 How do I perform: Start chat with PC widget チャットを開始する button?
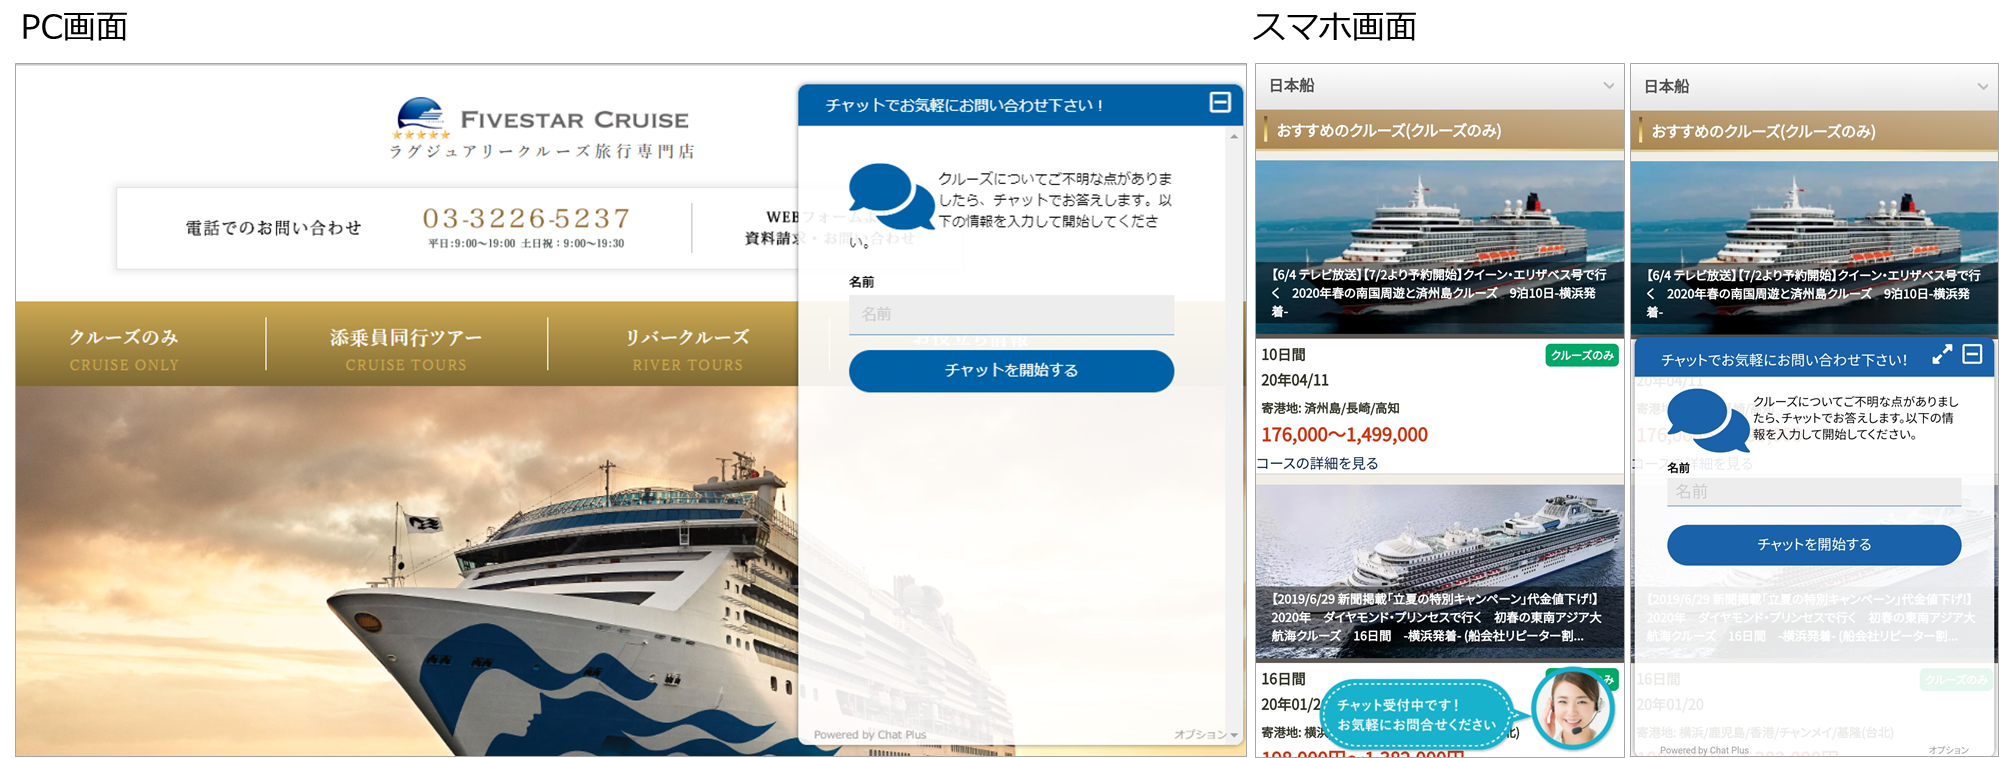pos(1011,370)
